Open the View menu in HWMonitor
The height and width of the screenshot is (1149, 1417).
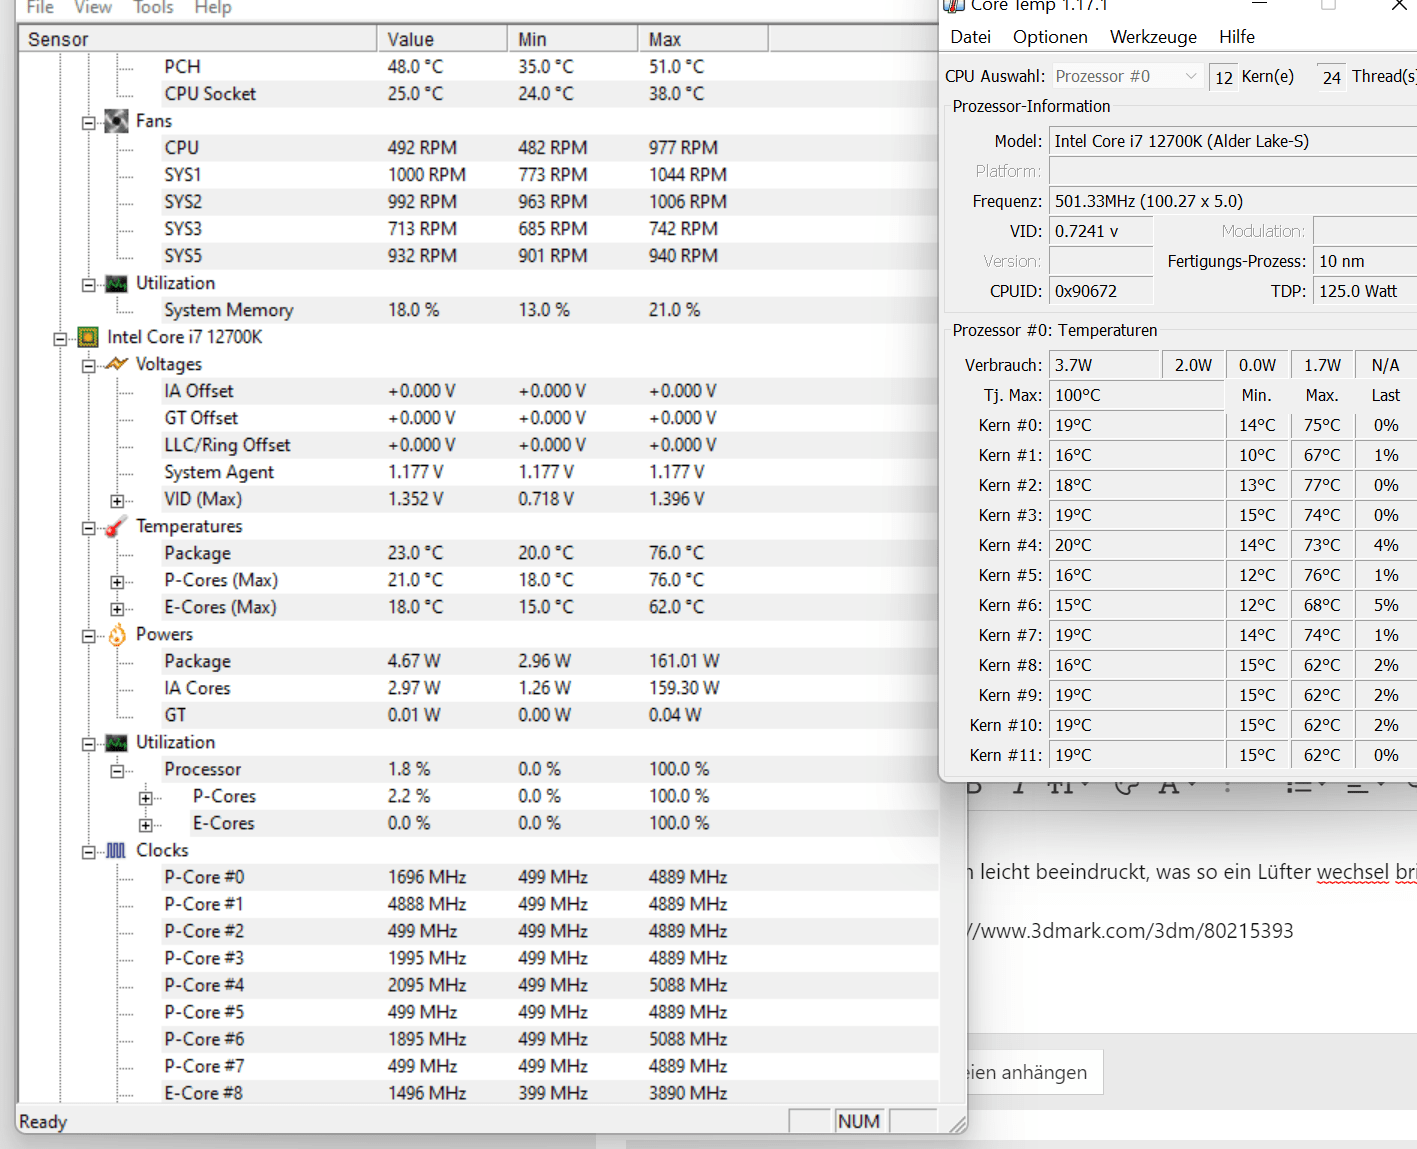coord(93,8)
